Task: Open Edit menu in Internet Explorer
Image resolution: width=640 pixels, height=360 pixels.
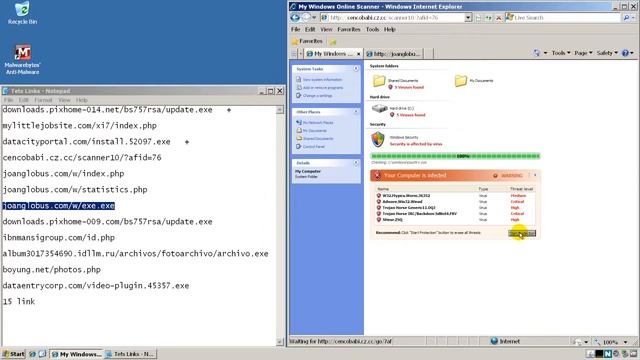Action: coord(310,29)
